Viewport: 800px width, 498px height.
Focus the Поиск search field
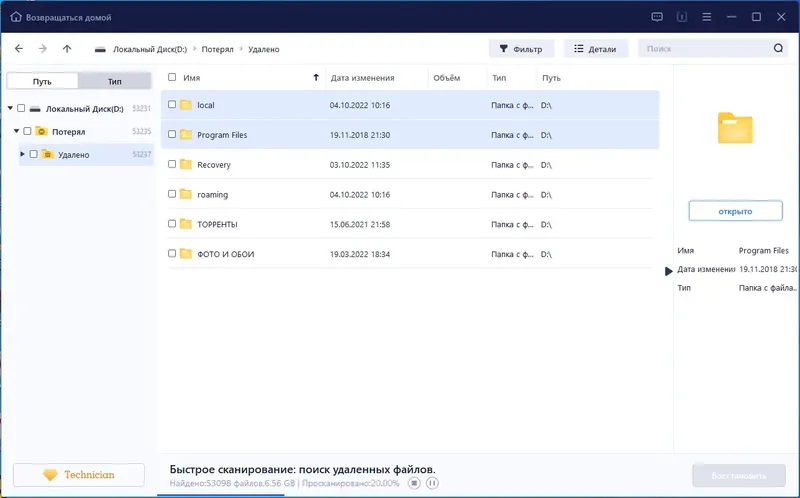click(x=707, y=48)
